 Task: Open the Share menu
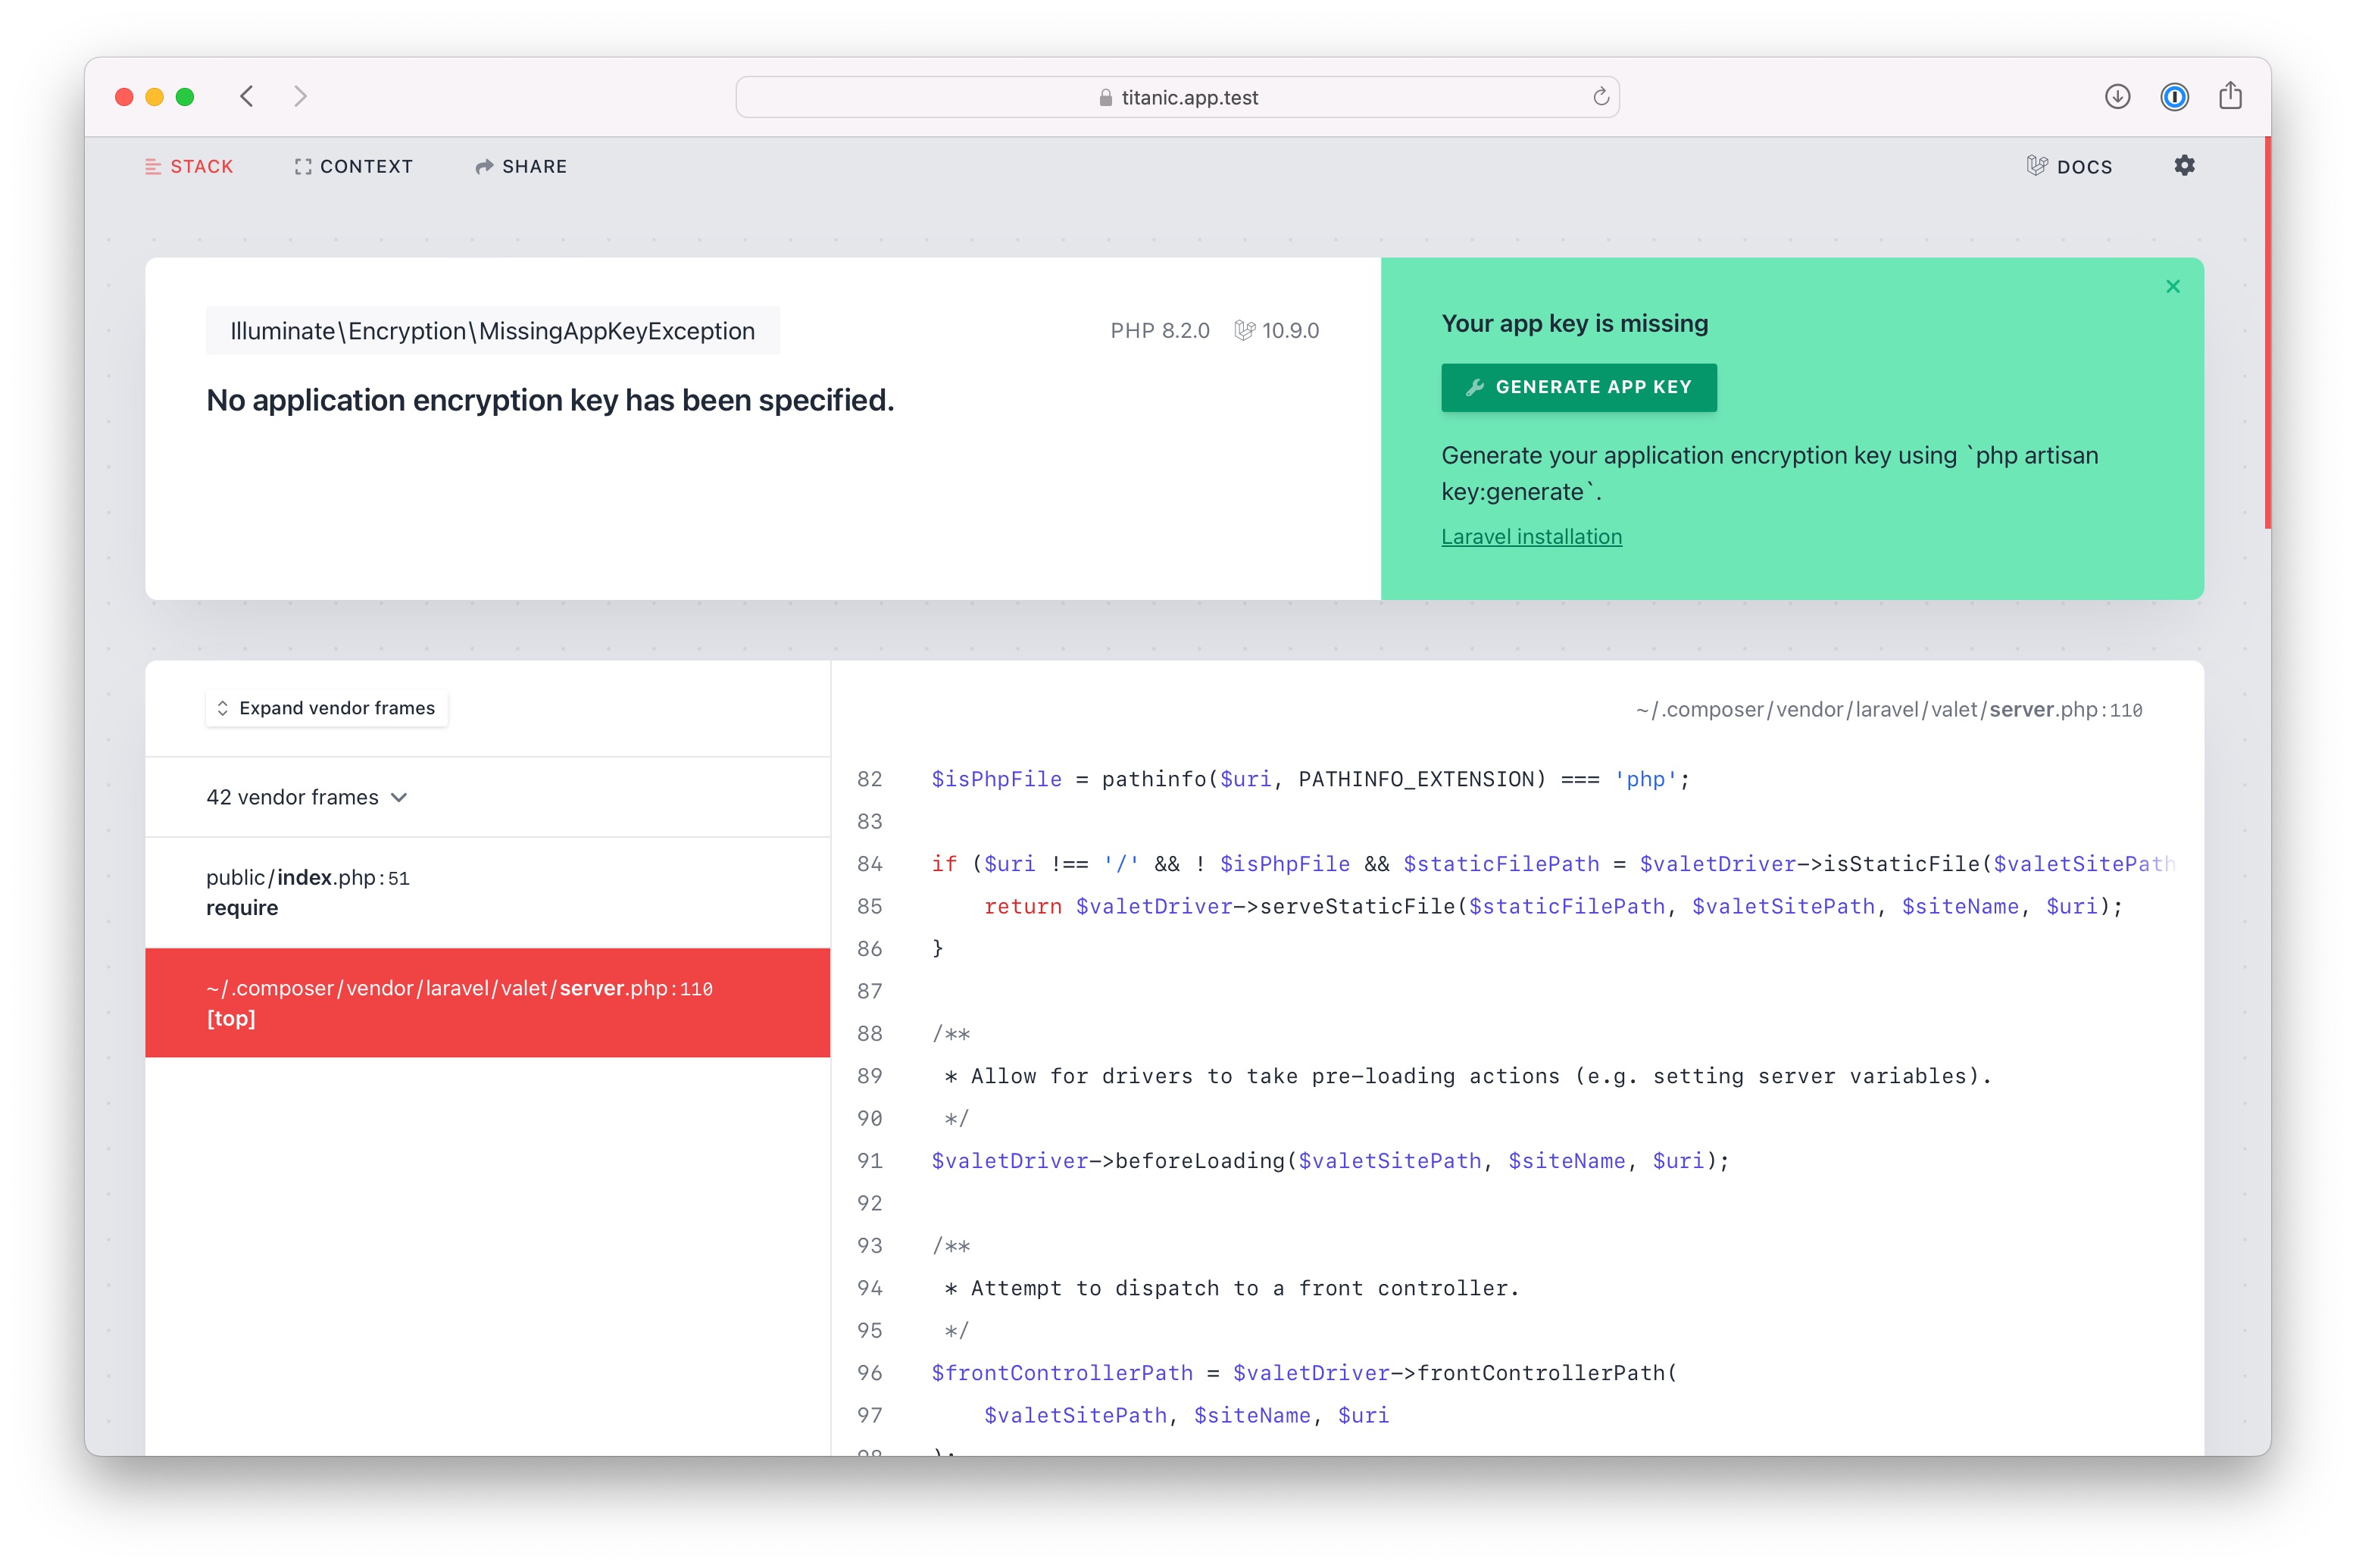(x=521, y=167)
